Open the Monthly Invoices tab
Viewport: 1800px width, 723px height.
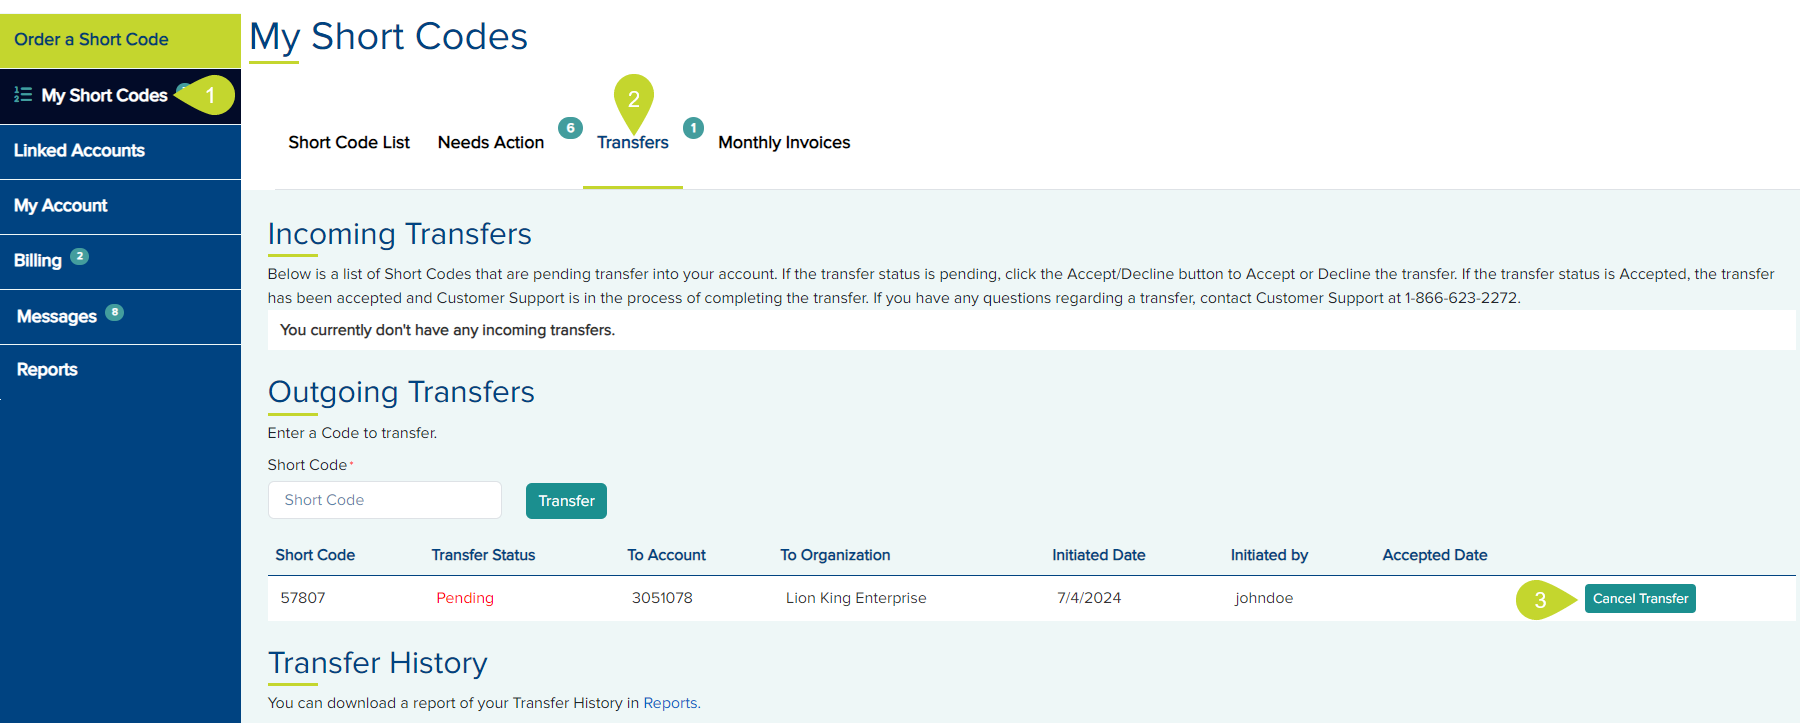tap(784, 143)
